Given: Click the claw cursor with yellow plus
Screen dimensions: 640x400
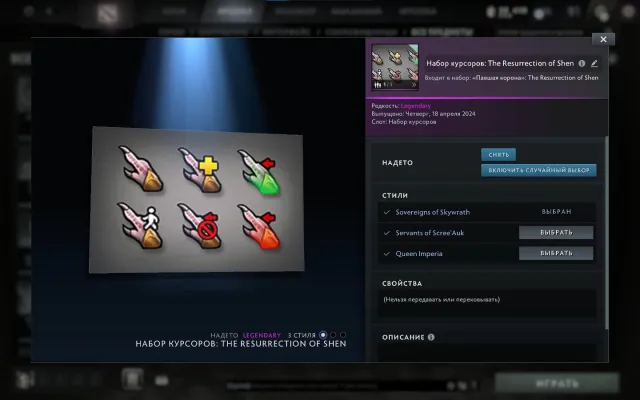Looking at the screenshot, I should (200, 170).
